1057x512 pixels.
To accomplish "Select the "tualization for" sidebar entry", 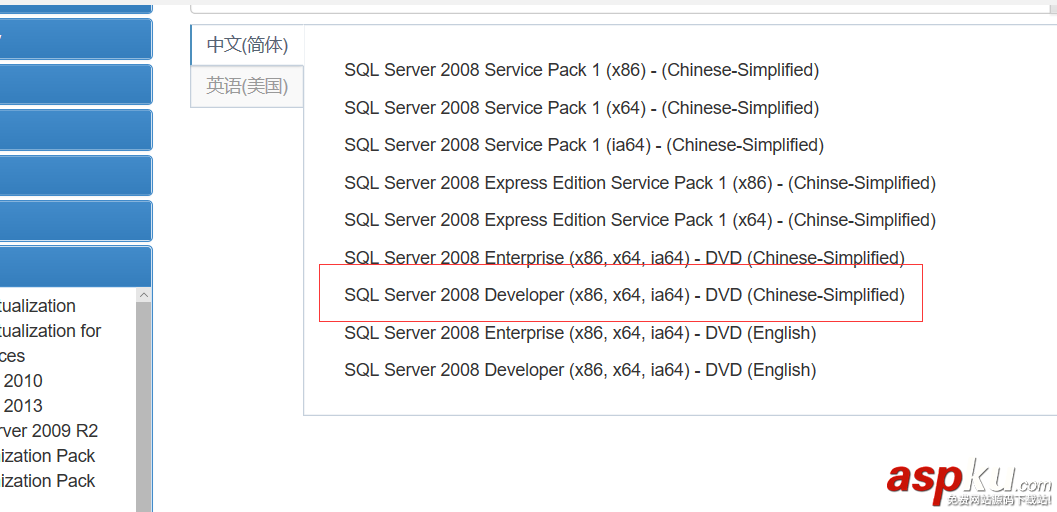I will [51, 331].
